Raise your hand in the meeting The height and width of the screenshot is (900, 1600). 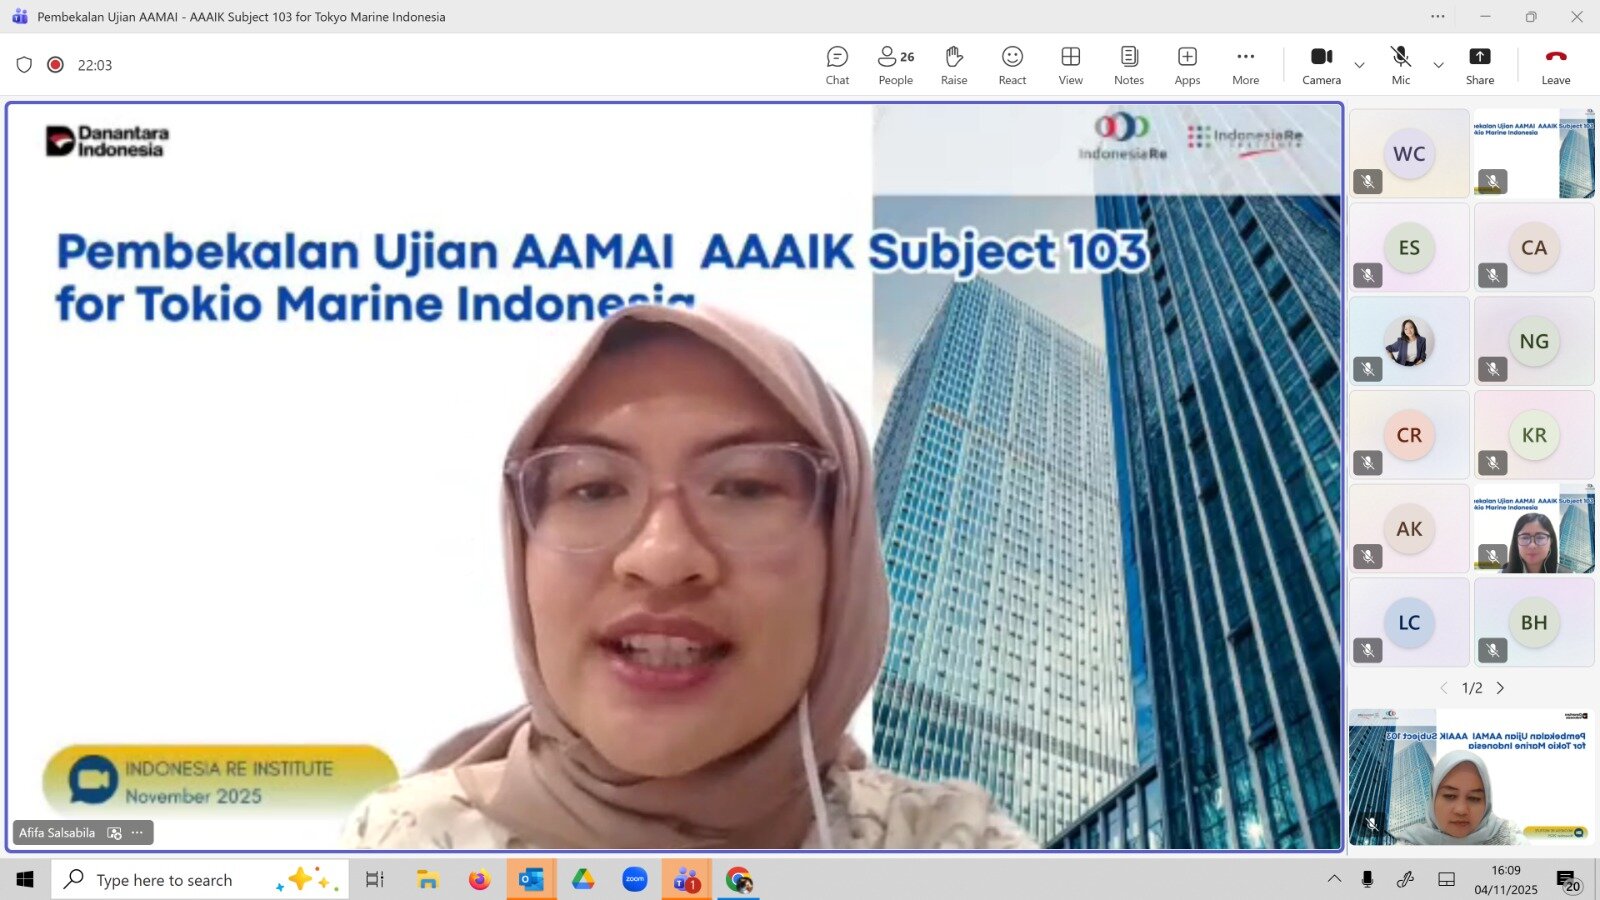[953, 66]
